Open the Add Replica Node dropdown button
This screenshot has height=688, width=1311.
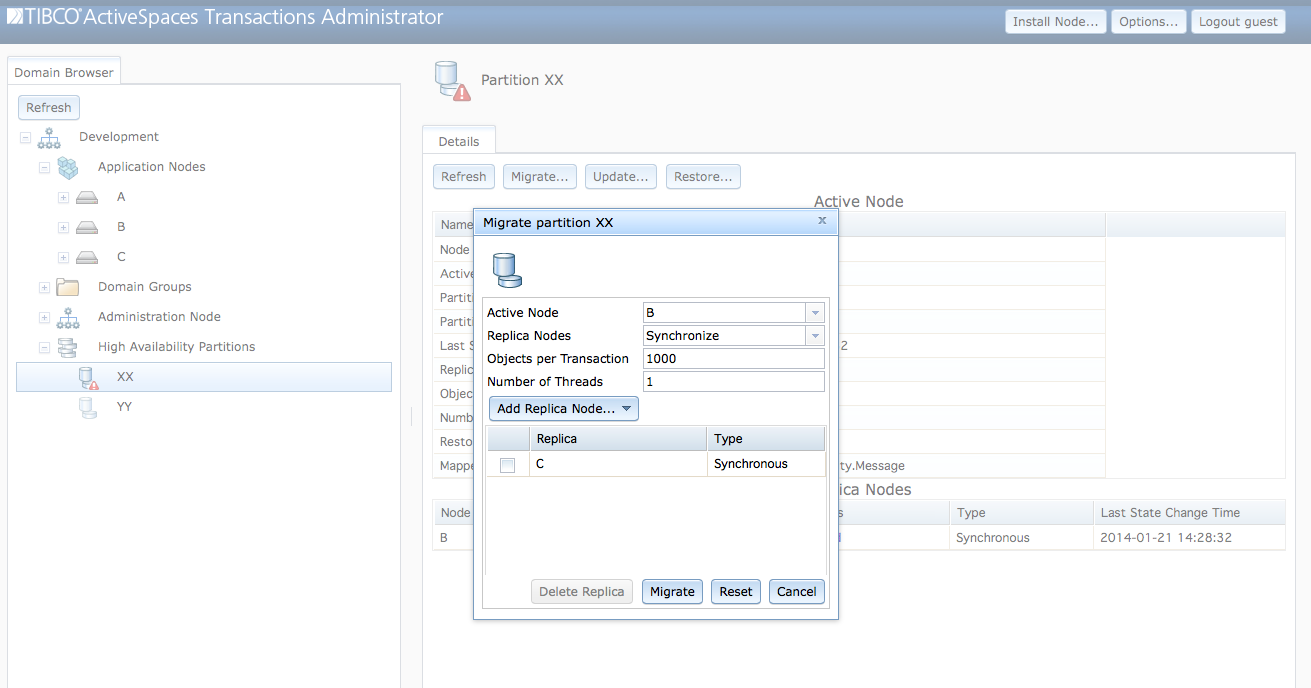(564, 409)
